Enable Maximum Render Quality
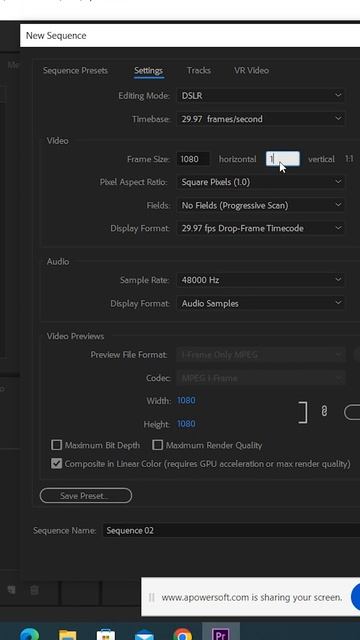360x640 pixels. (157, 445)
